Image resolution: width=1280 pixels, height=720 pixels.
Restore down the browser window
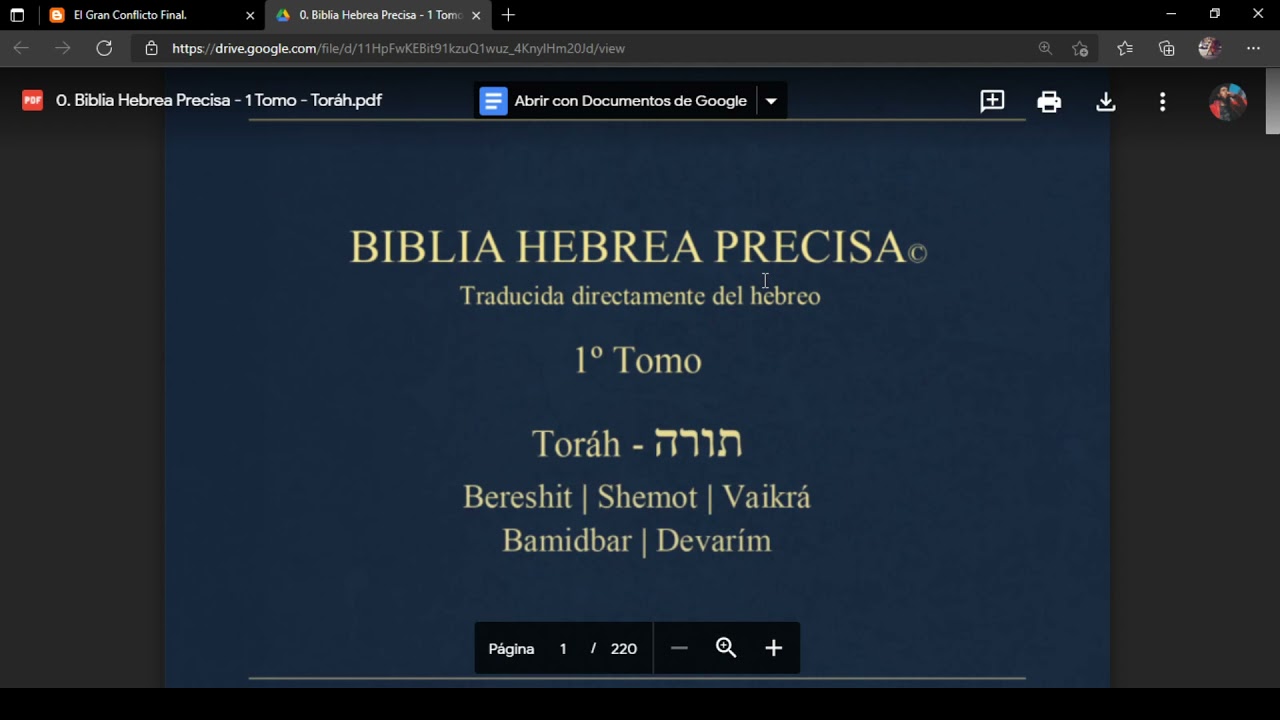coord(1215,14)
